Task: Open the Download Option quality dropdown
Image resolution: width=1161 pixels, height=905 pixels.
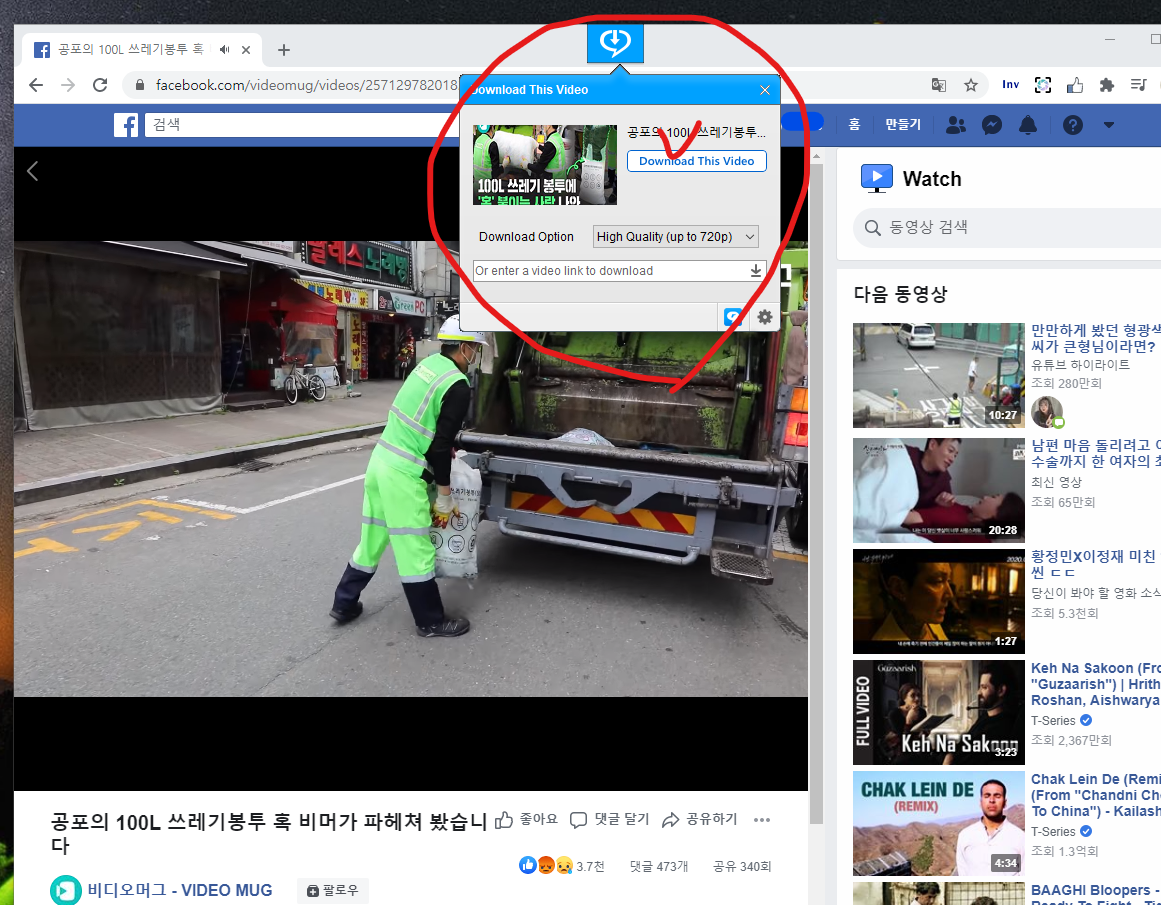Action: tap(675, 236)
